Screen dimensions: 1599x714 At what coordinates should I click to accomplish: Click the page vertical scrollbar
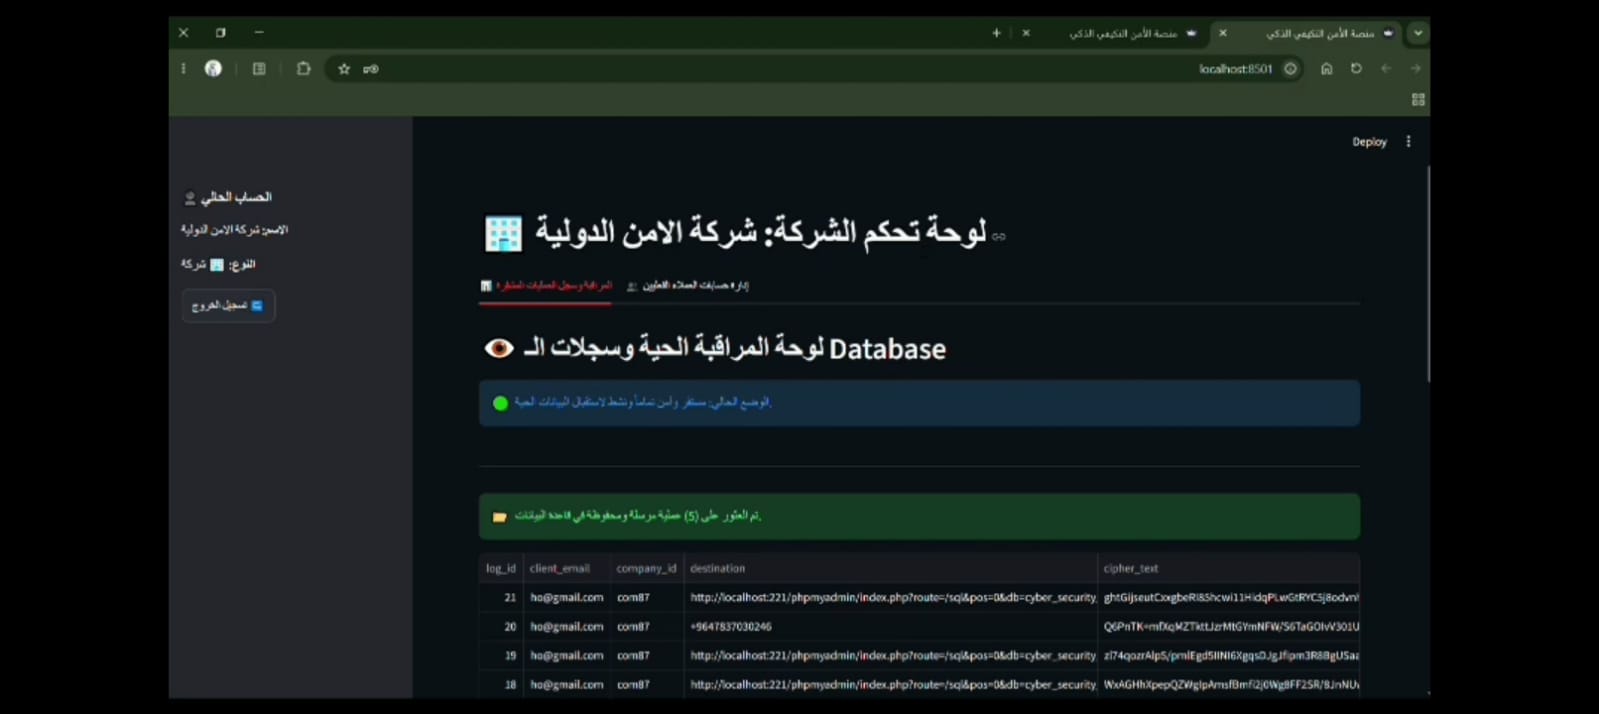[x=1428, y=273]
